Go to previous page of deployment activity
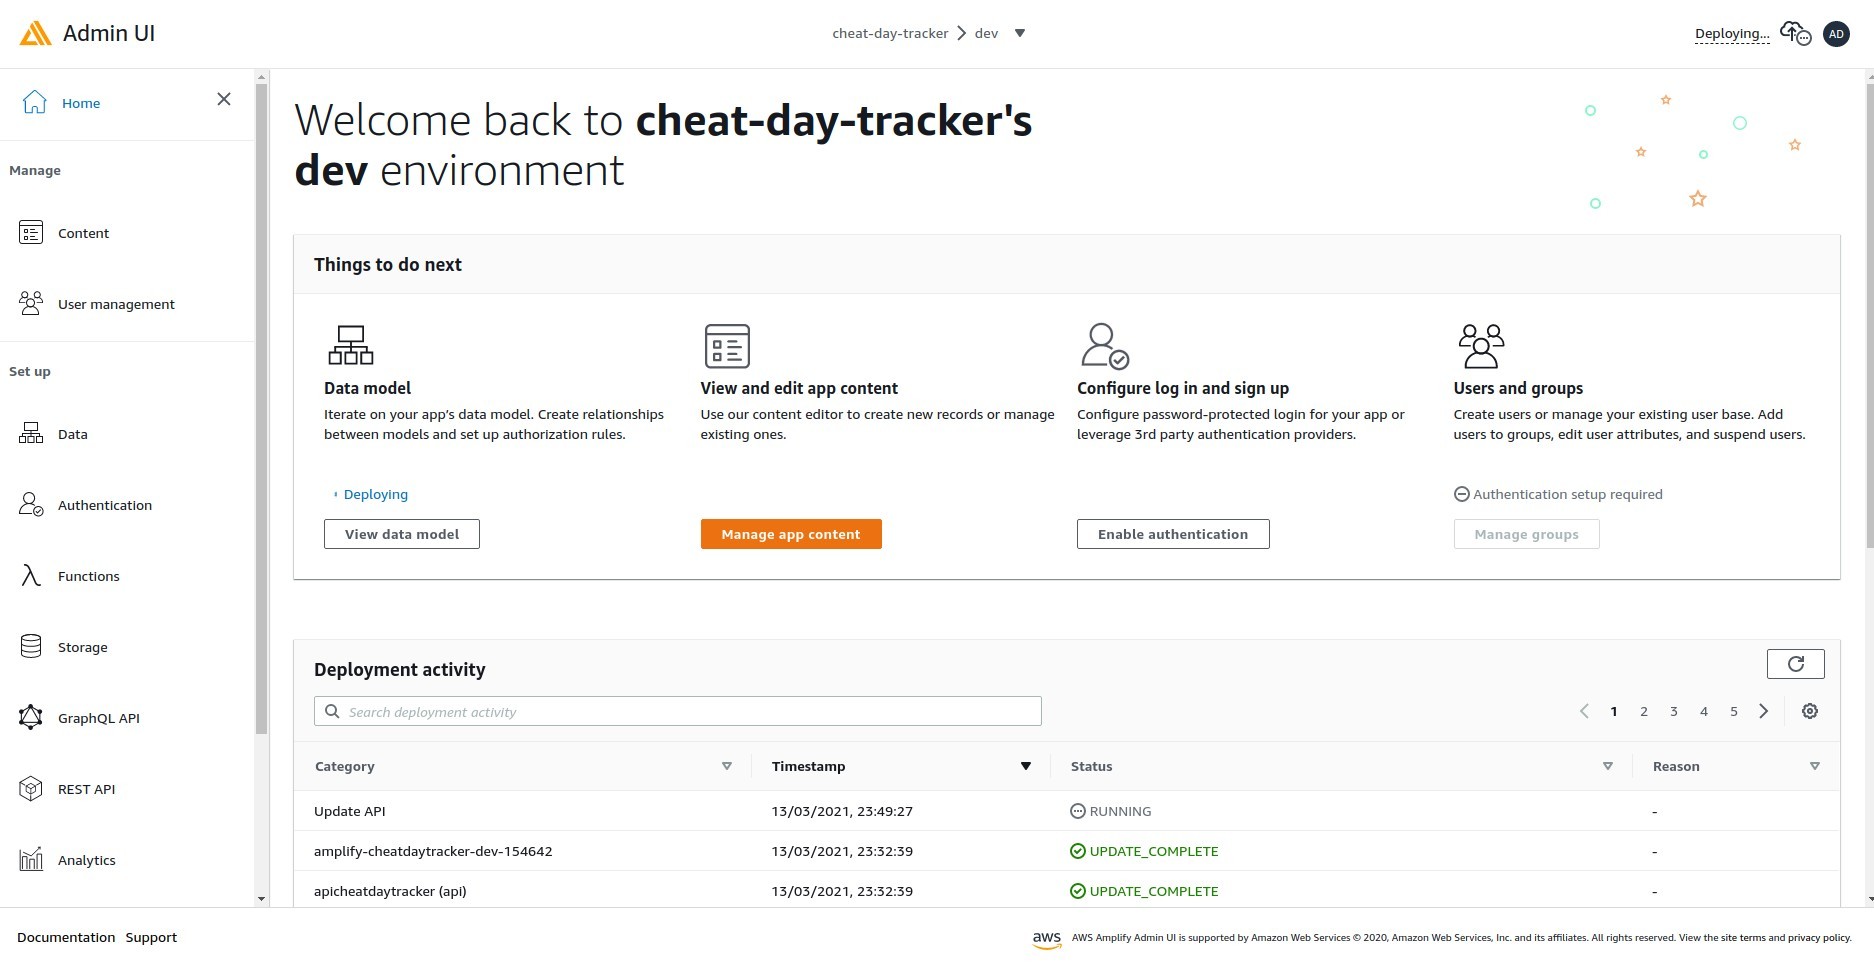The width and height of the screenshot is (1874, 963). tap(1584, 711)
